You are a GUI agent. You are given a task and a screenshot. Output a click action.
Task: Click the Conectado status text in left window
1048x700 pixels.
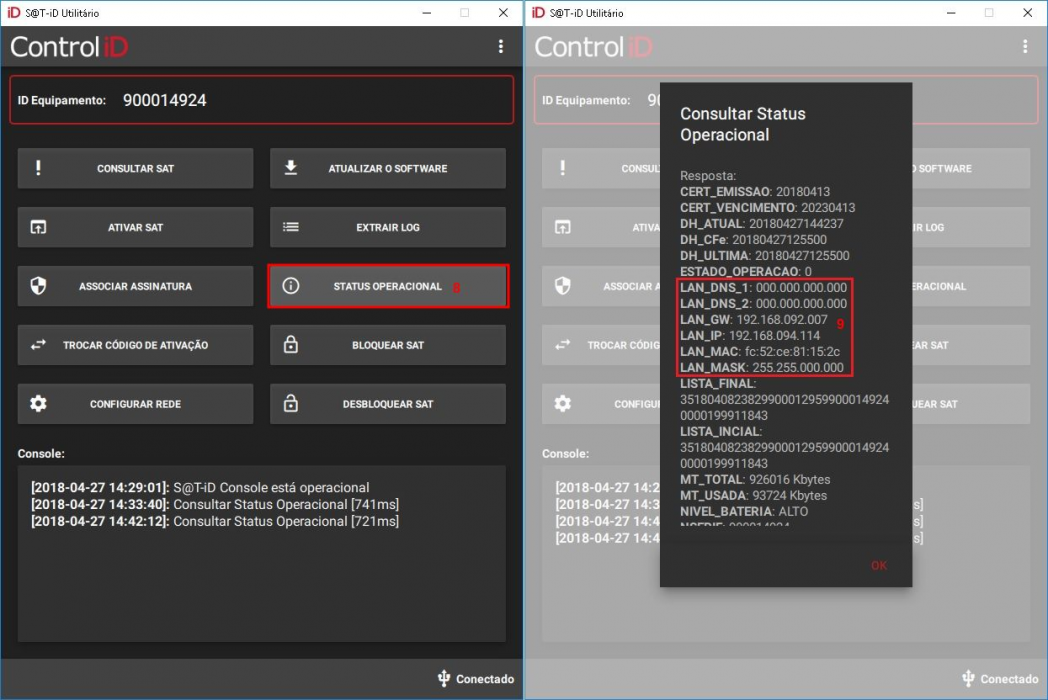pyautogui.click(x=485, y=679)
